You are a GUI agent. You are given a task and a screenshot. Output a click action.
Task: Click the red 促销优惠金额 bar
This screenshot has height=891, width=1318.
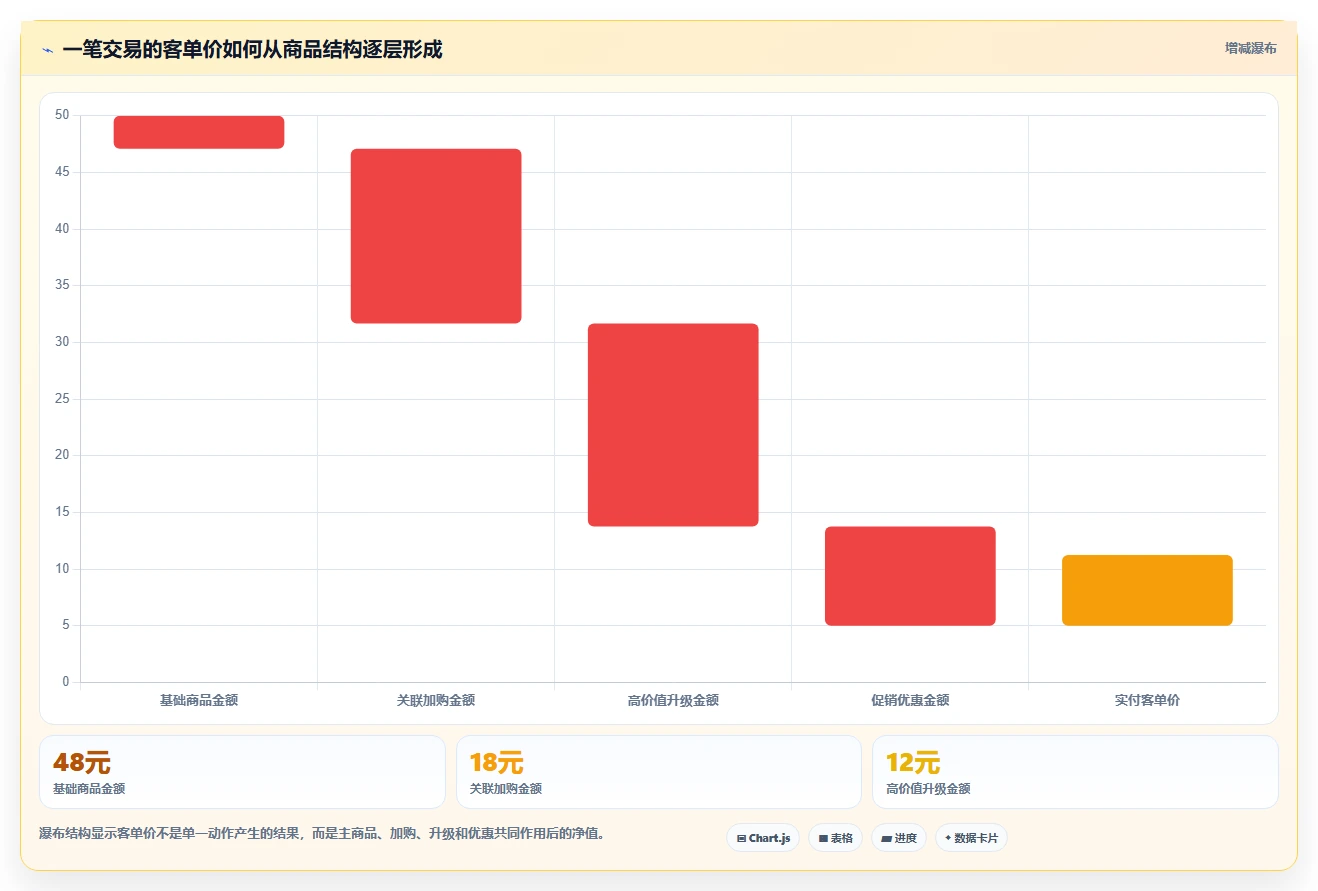tap(910, 576)
